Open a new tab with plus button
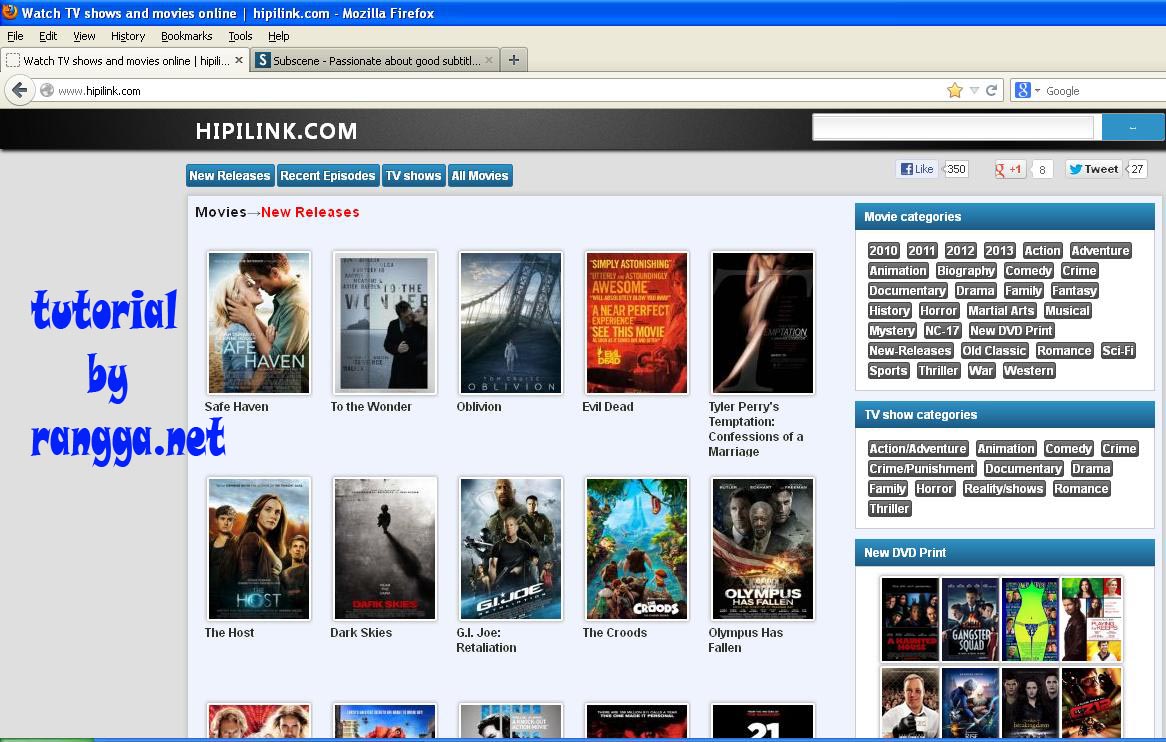The image size is (1166, 742). click(514, 60)
